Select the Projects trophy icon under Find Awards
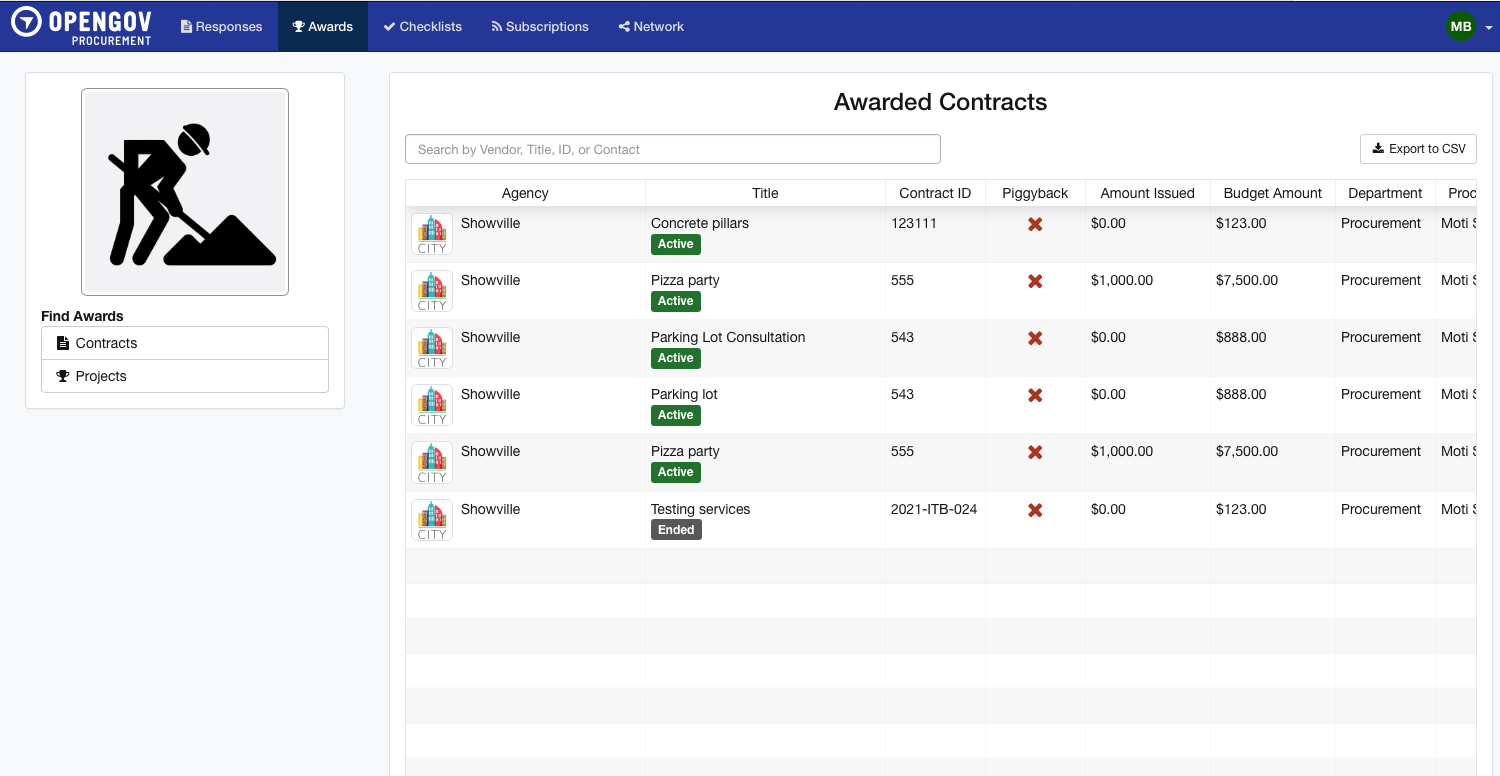This screenshot has height=776, width=1500. (64, 376)
